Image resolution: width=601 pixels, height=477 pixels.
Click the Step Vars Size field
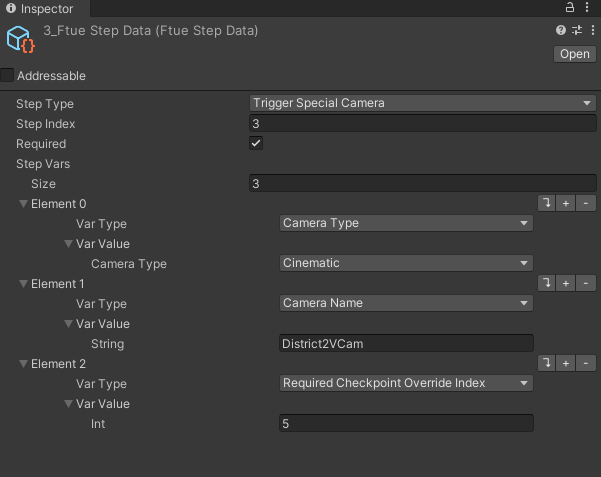tap(423, 184)
